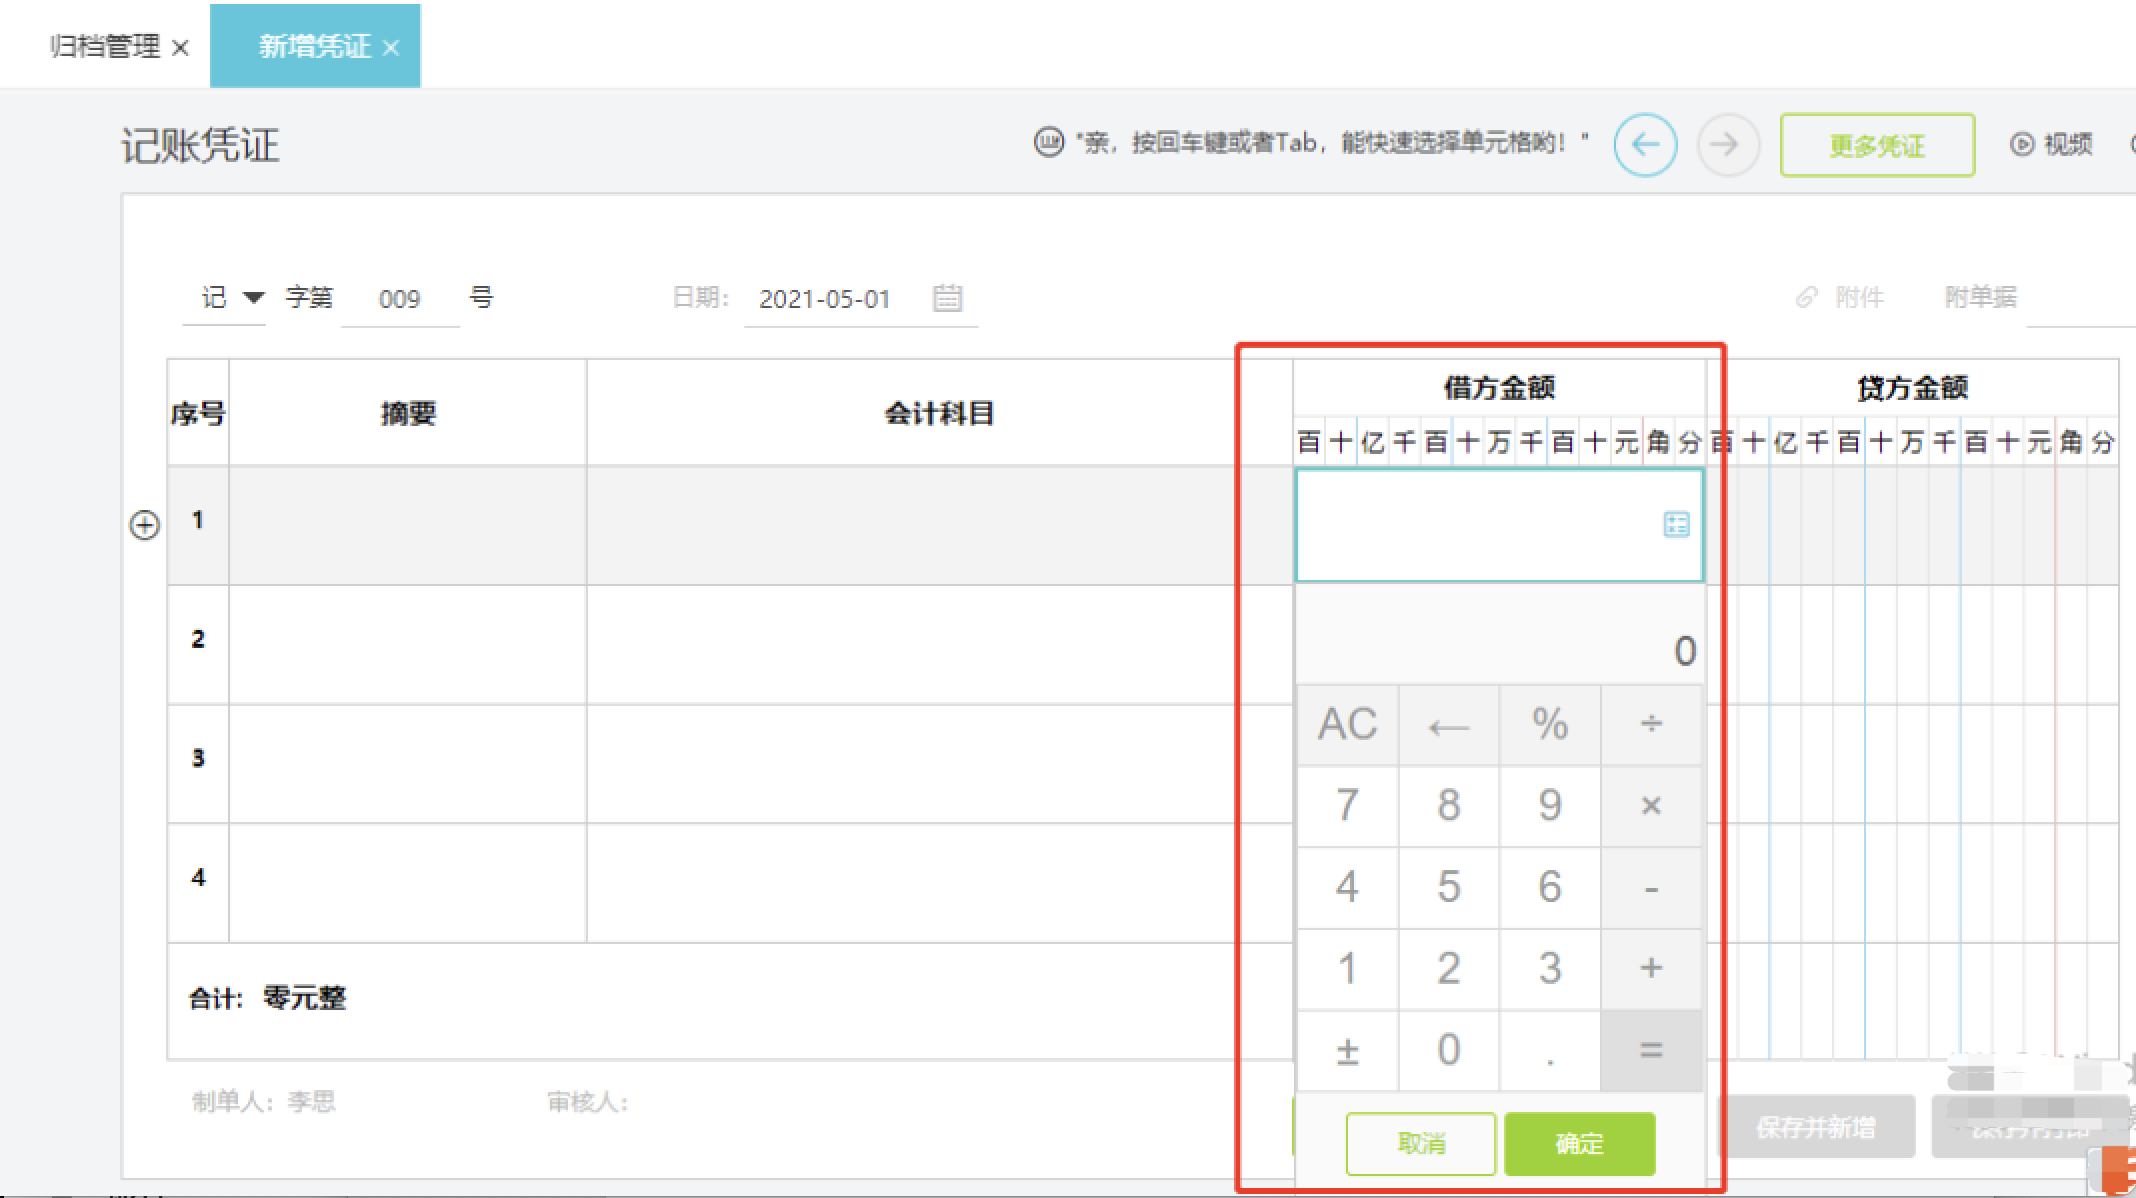Screen dimensions: 2136x1198
Task: Click the 记账凭证 heading
Action: click(x=200, y=146)
